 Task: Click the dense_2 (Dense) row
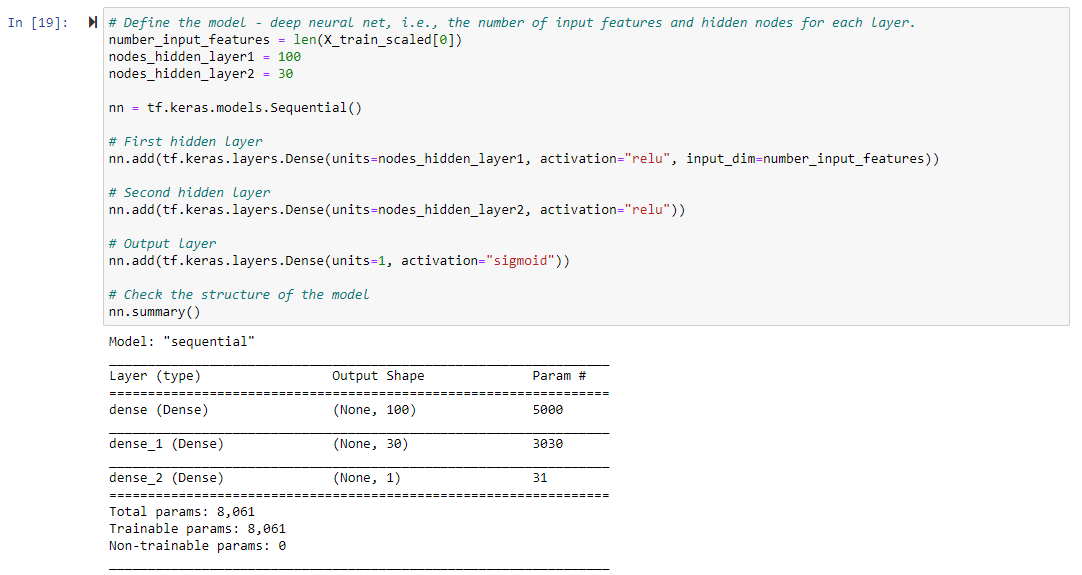point(359,478)
